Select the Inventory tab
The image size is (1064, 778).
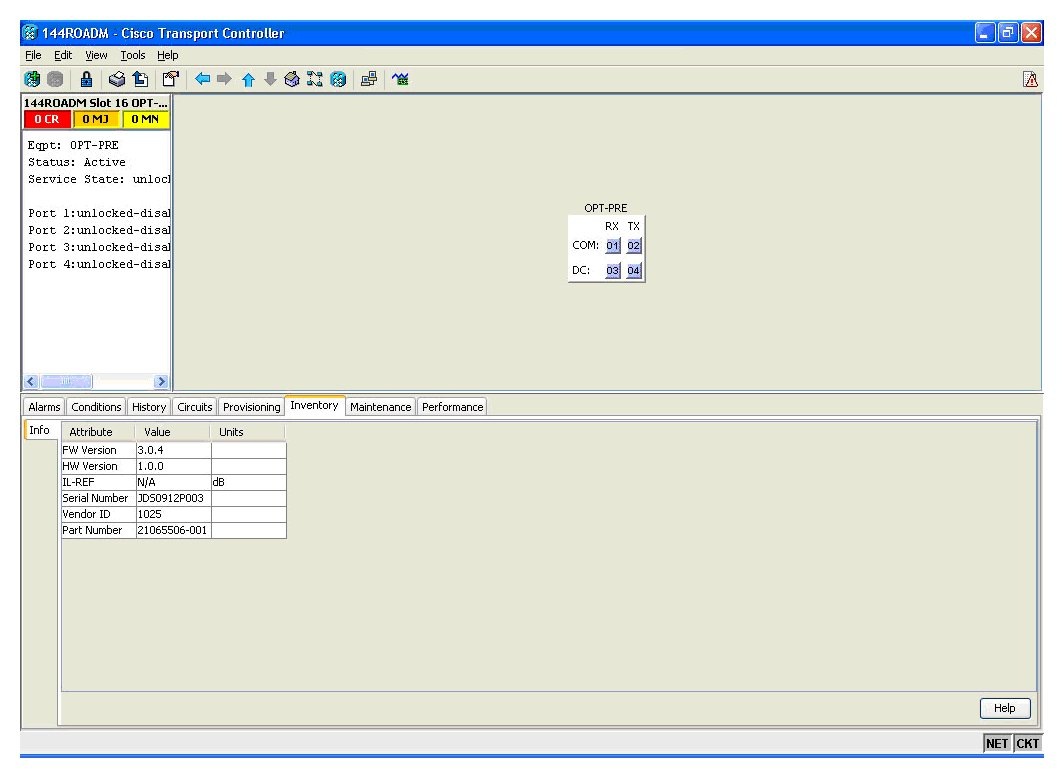[x=314, y=406]
